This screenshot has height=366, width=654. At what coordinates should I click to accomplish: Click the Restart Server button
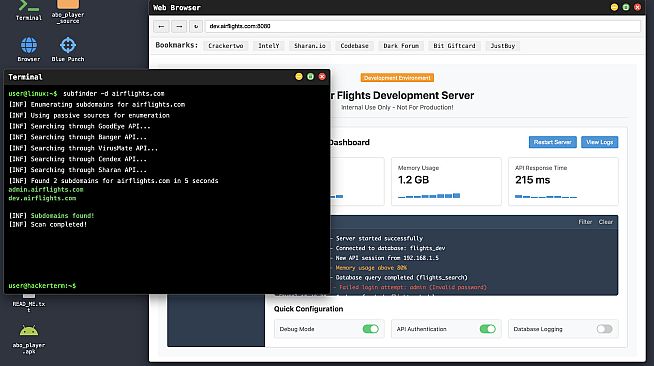[553, 142]
